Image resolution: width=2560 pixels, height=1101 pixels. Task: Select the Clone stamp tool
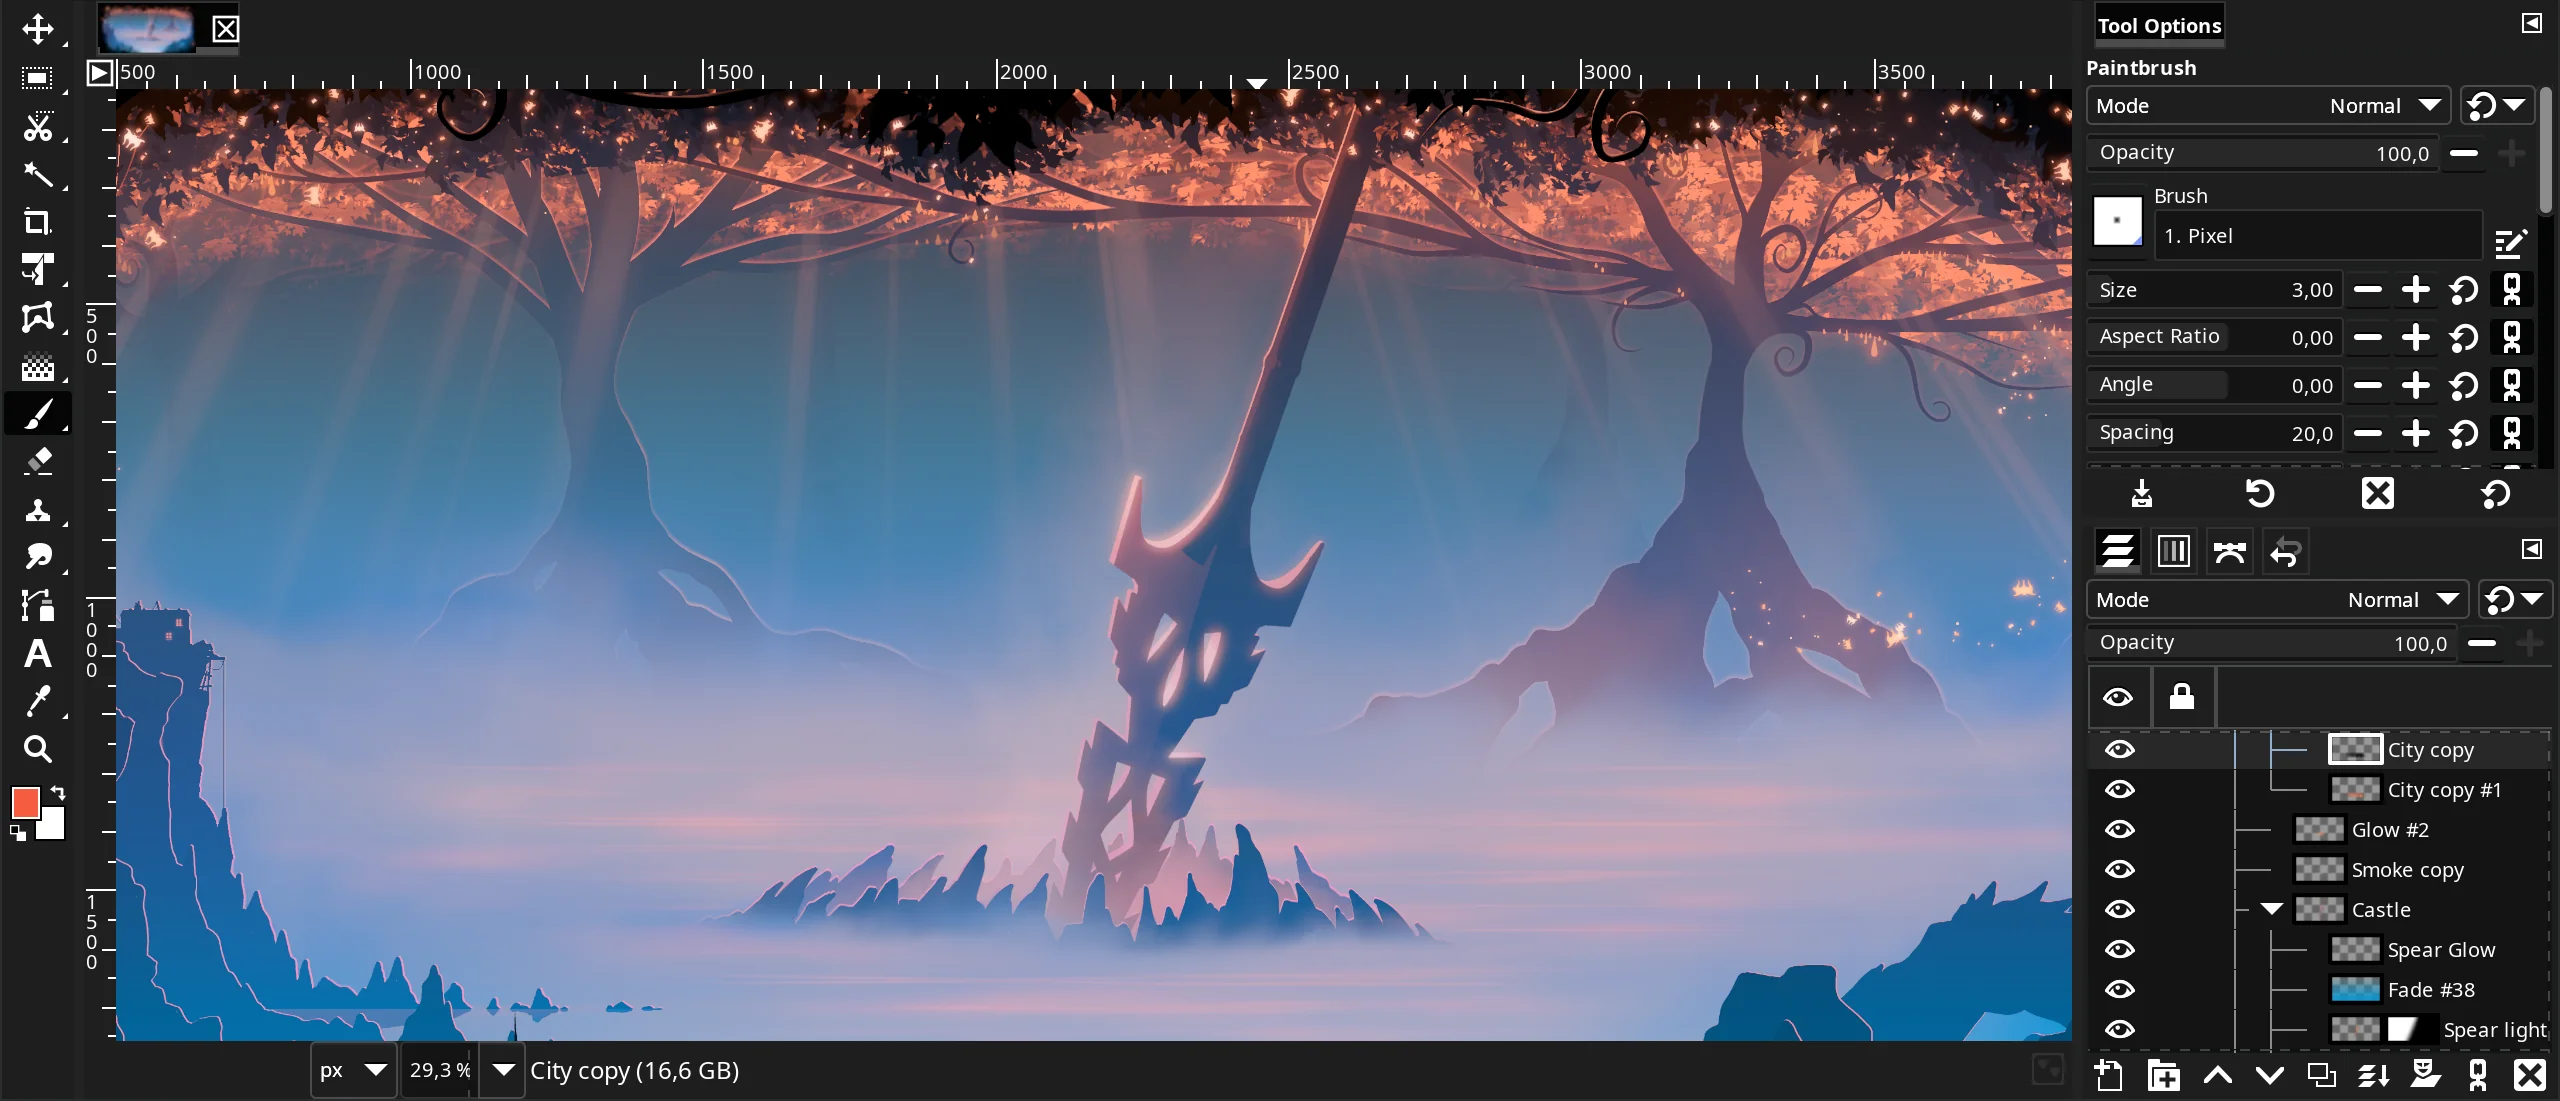point(38,509)
